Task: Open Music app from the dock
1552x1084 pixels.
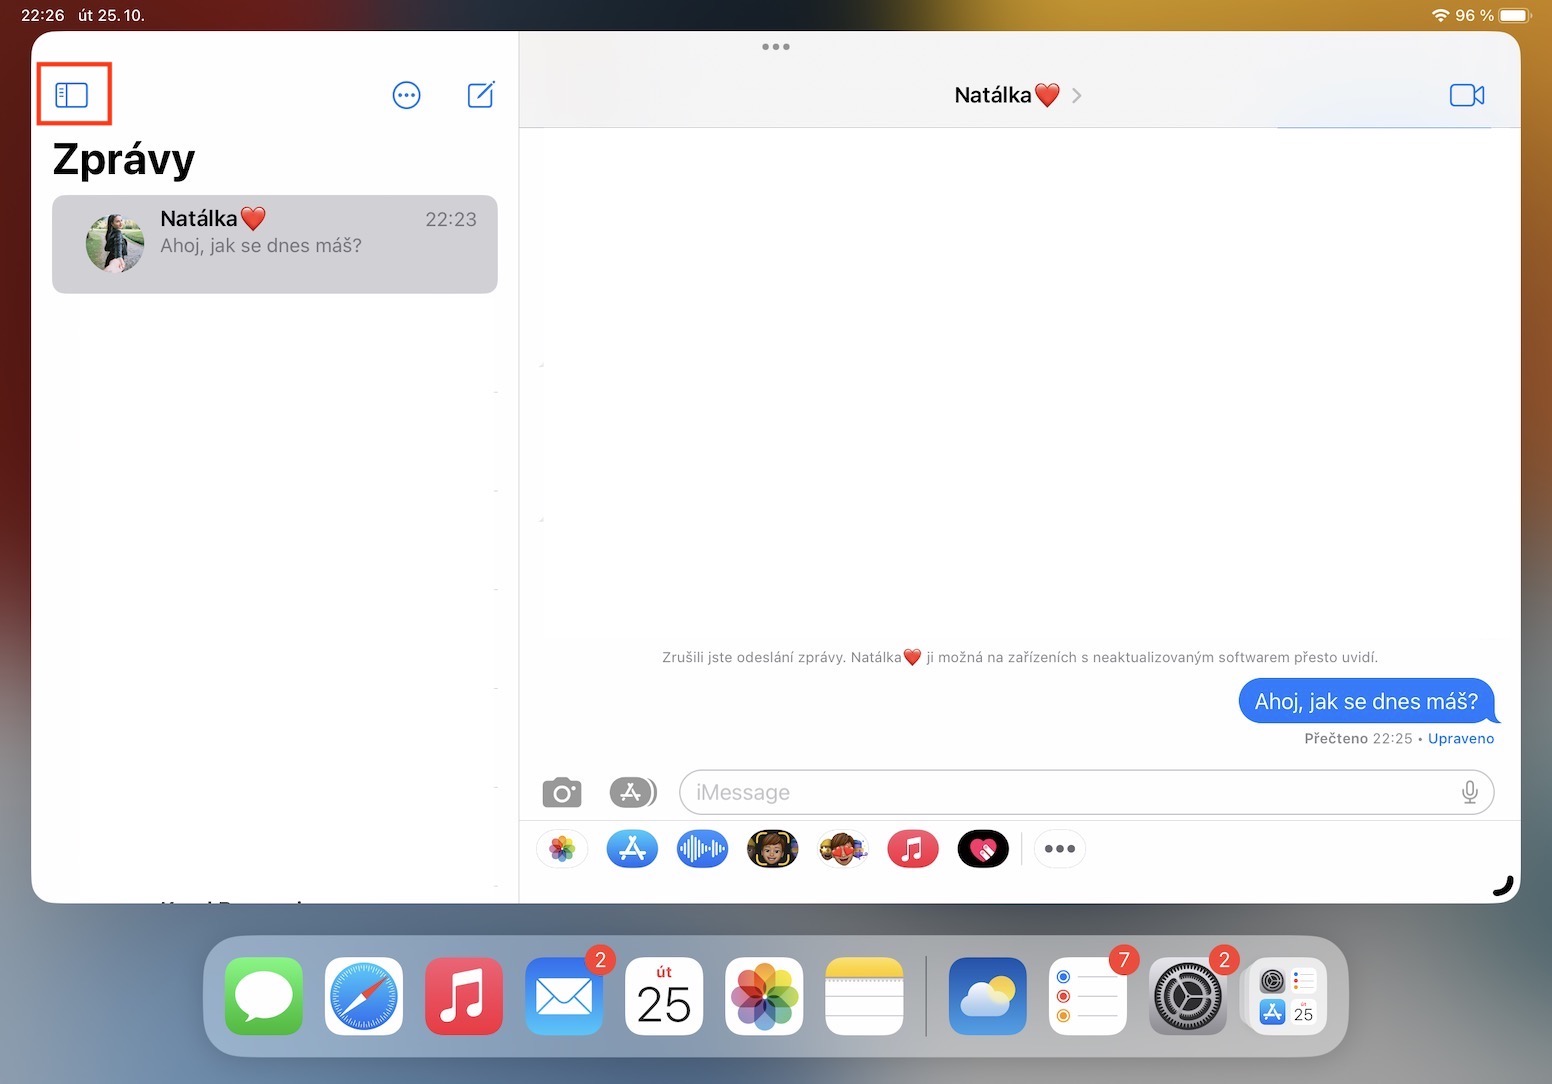Action: tap(464, 996)
